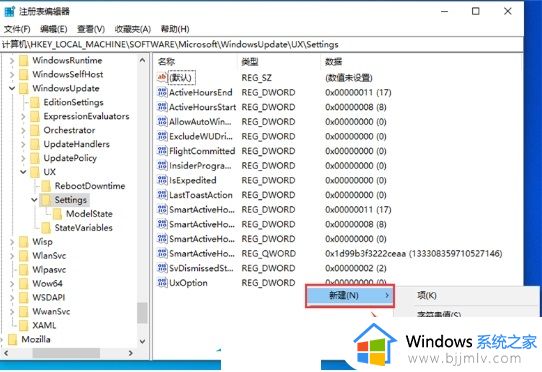The width and height of the screenshot is (542, 372).
Task: Click the WSDAPI folder icon
Action: (24, 297)
